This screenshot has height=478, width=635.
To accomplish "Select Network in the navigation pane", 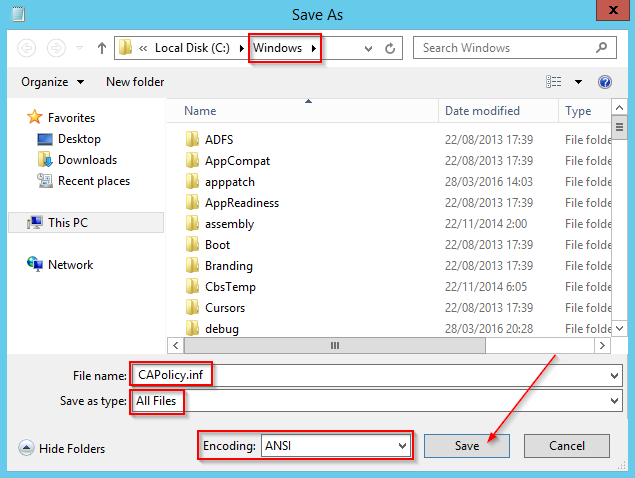I will coord(70,265).
